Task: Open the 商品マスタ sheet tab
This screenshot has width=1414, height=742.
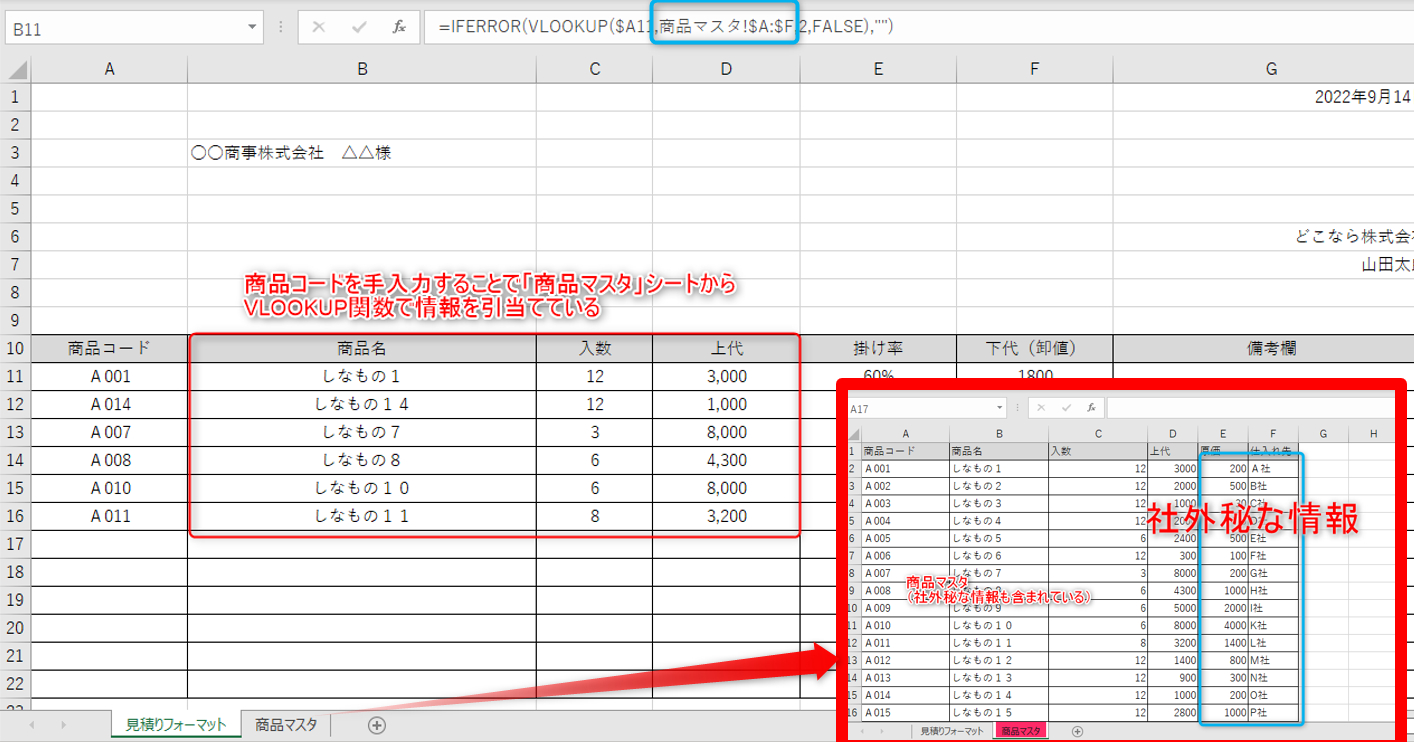Action: (286, 725)
